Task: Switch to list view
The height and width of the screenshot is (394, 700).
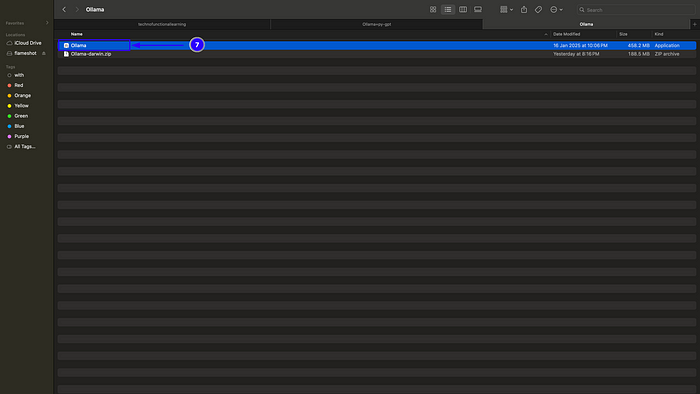Action: pos(448,9)
